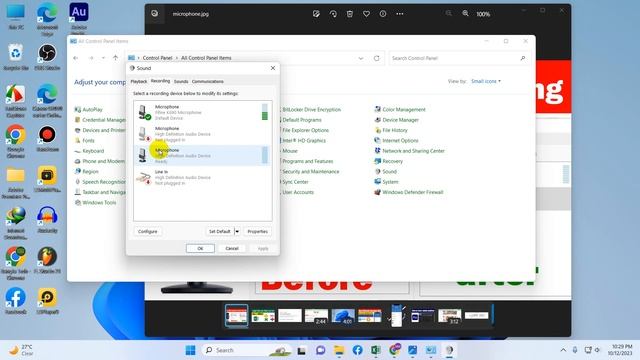Open the Sound link in Control Panel
The height and width of the screenshot is (360, 640).
(x=389, y=171)
